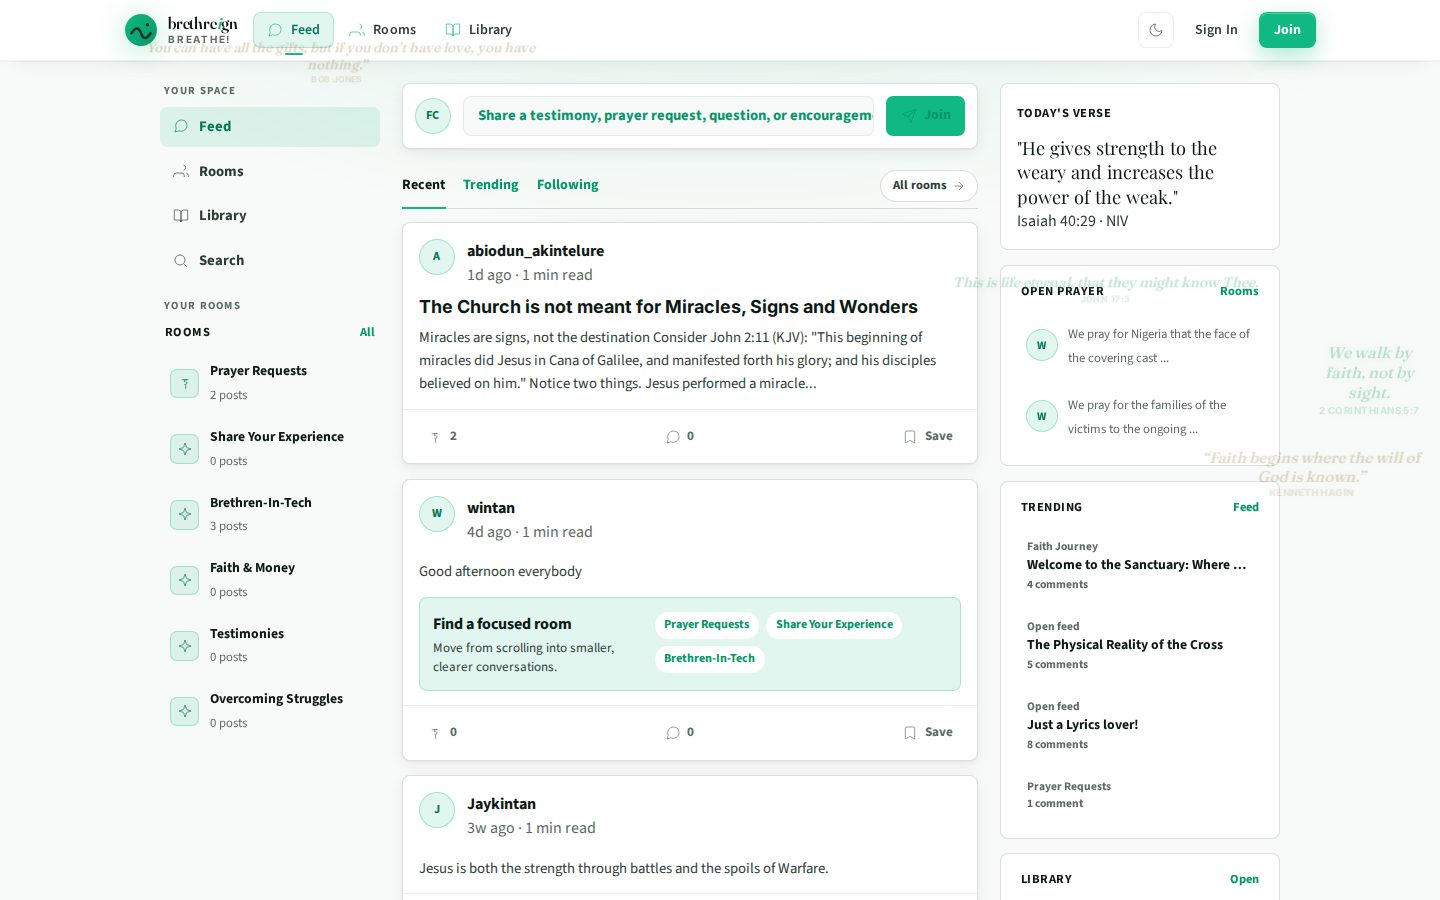Click the amen count on the Miracles post
Screen dimensions: 1440x900
point(444,436)
